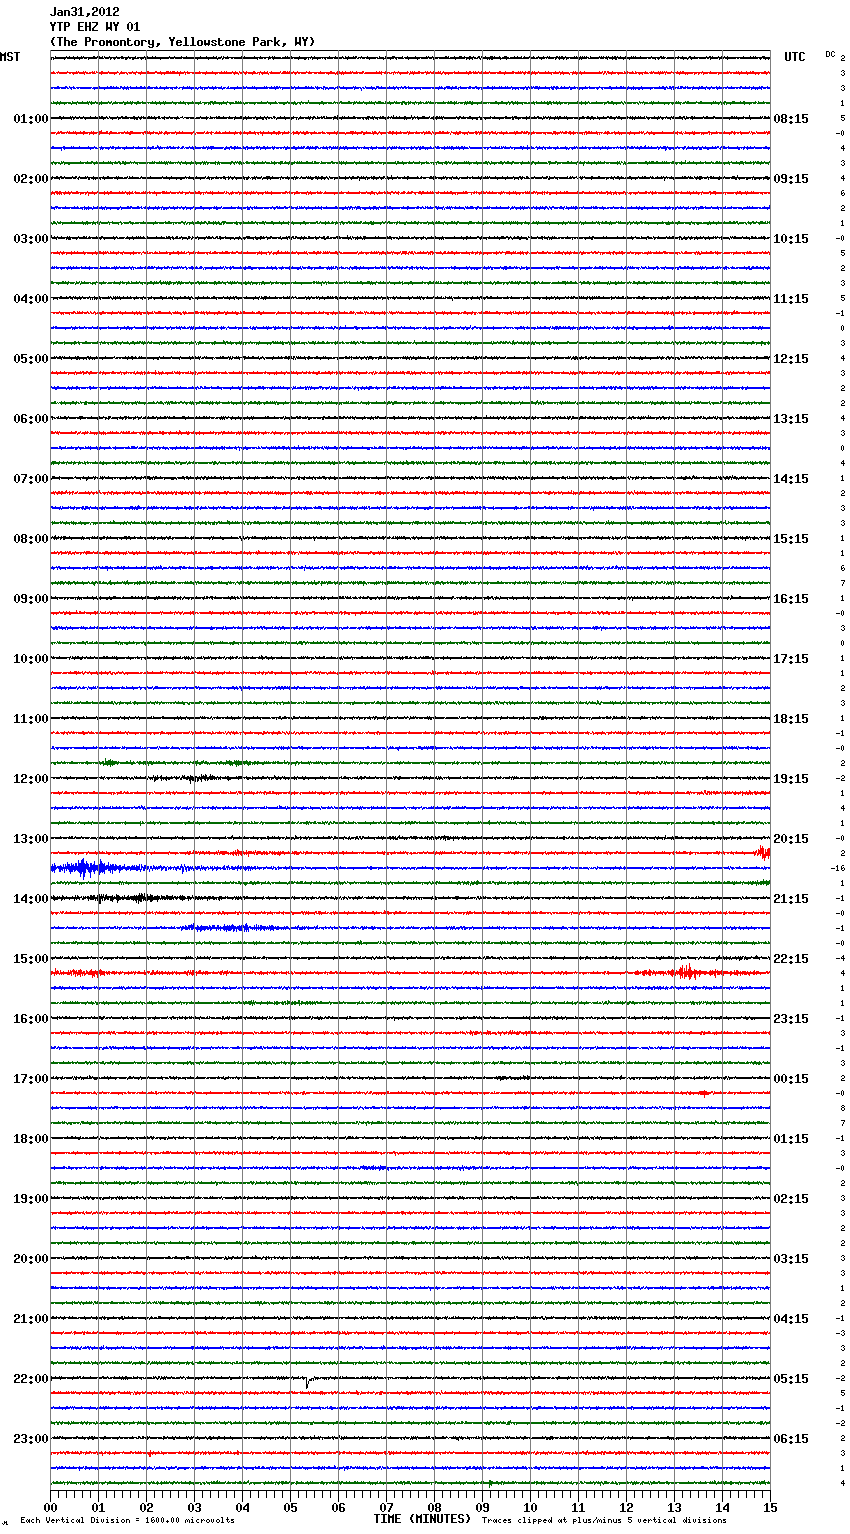Click the 22:15 UTC time label
This screenshot has width=850, height=1534.
point(791,959)
